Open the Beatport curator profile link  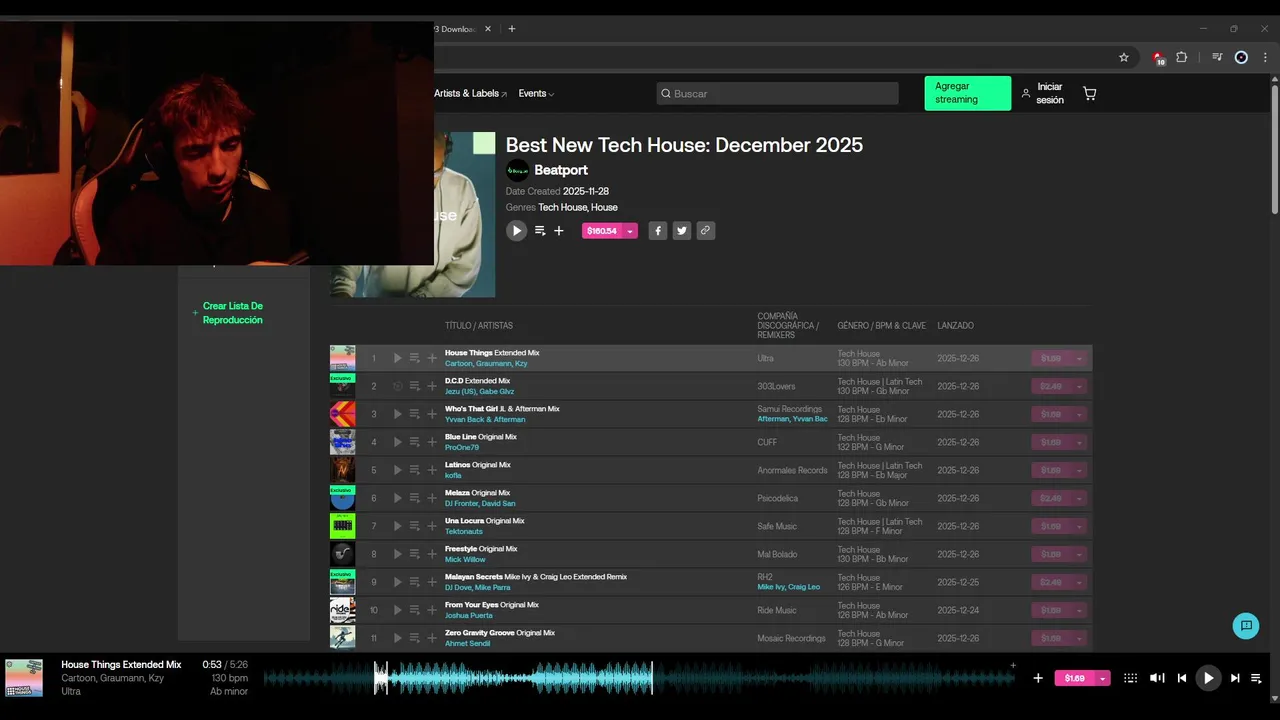click(x=561, y=170)
